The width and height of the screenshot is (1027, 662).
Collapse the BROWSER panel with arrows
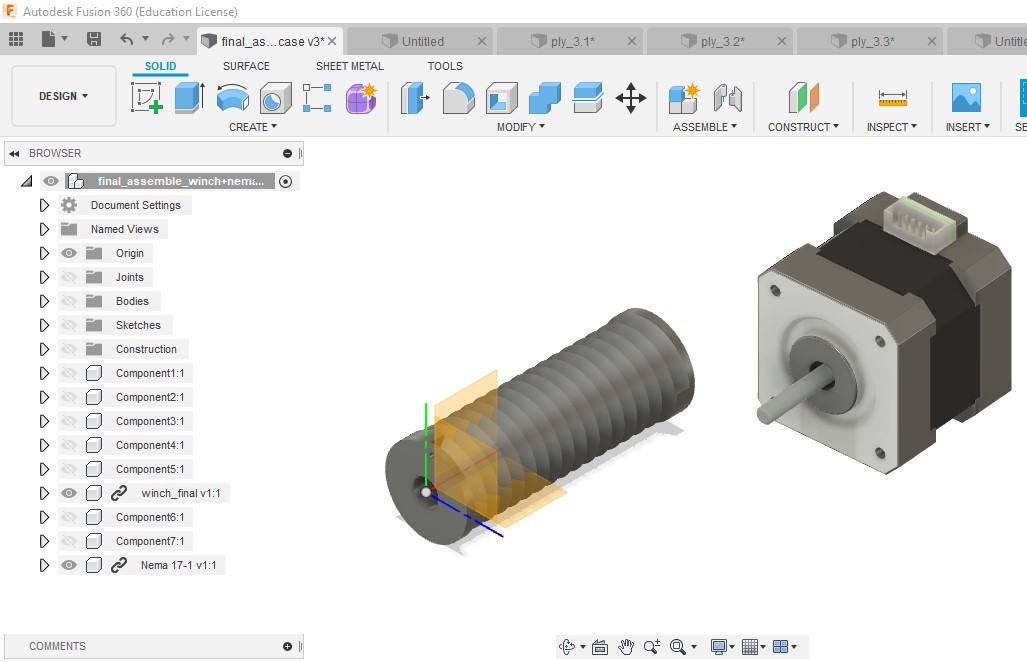coord(14,153)
